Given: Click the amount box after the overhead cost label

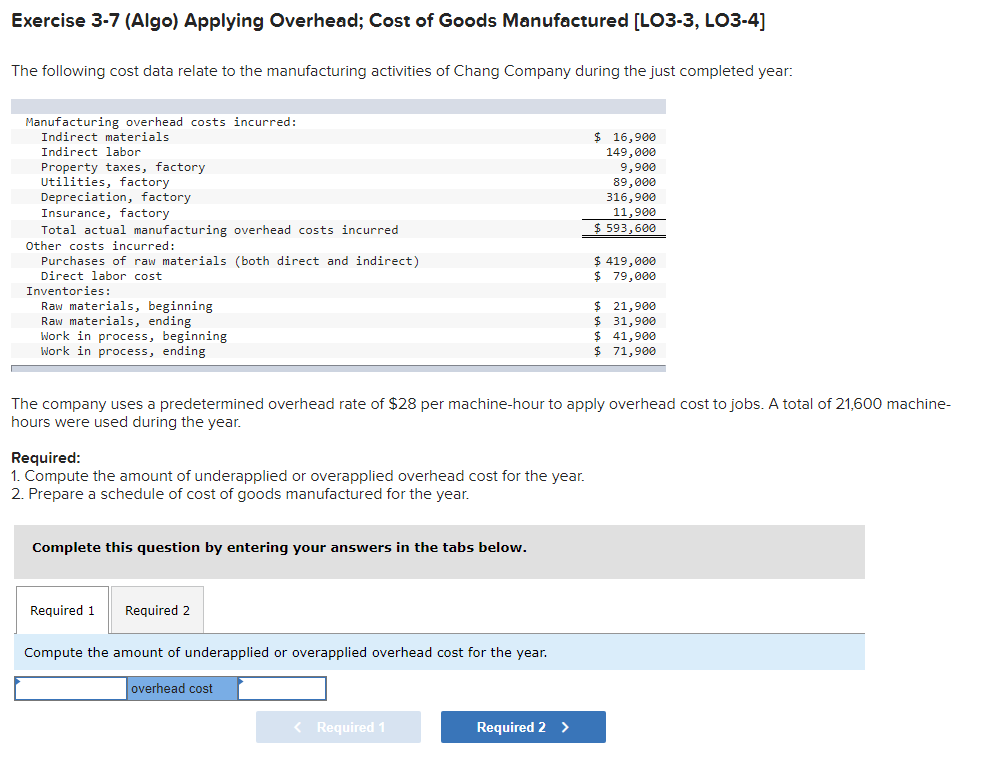Looking at the screenshot, I should point(282,688).
